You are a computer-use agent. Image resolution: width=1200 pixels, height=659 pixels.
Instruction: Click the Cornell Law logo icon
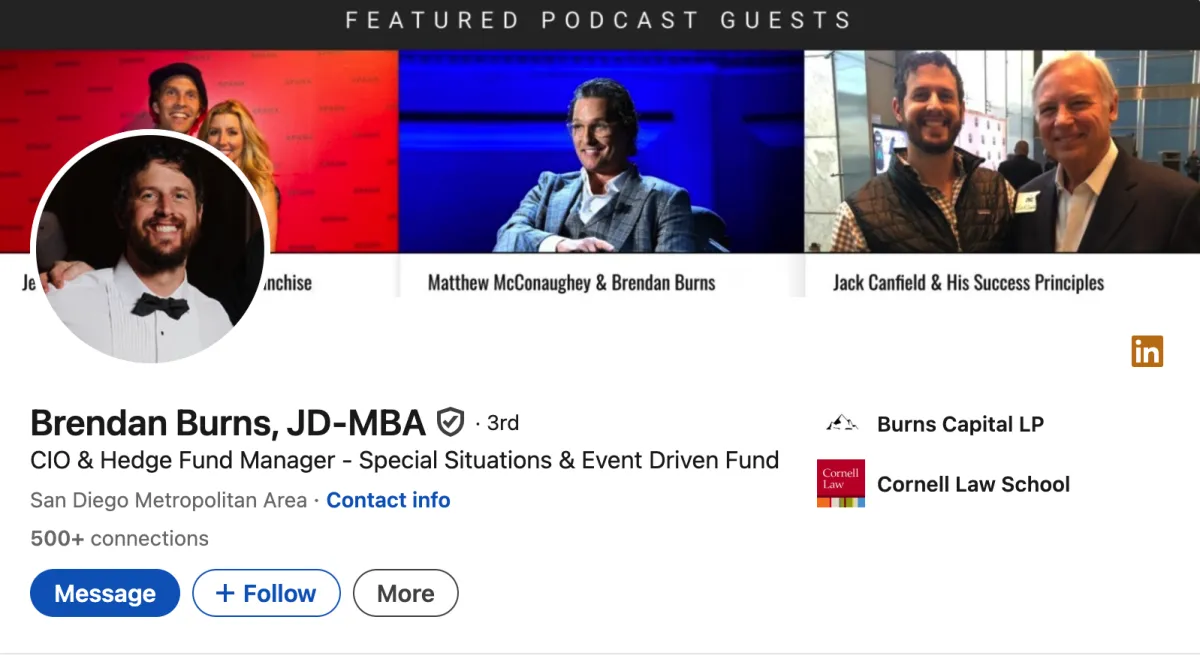click(x=841, y=484)
